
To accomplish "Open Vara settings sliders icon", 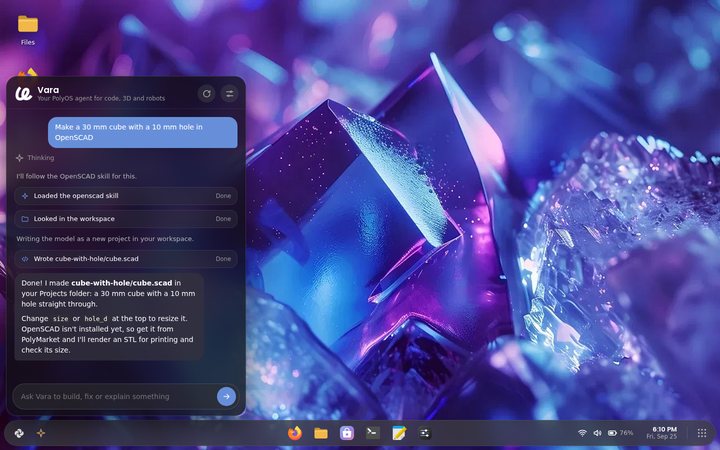I will (229, 94).
